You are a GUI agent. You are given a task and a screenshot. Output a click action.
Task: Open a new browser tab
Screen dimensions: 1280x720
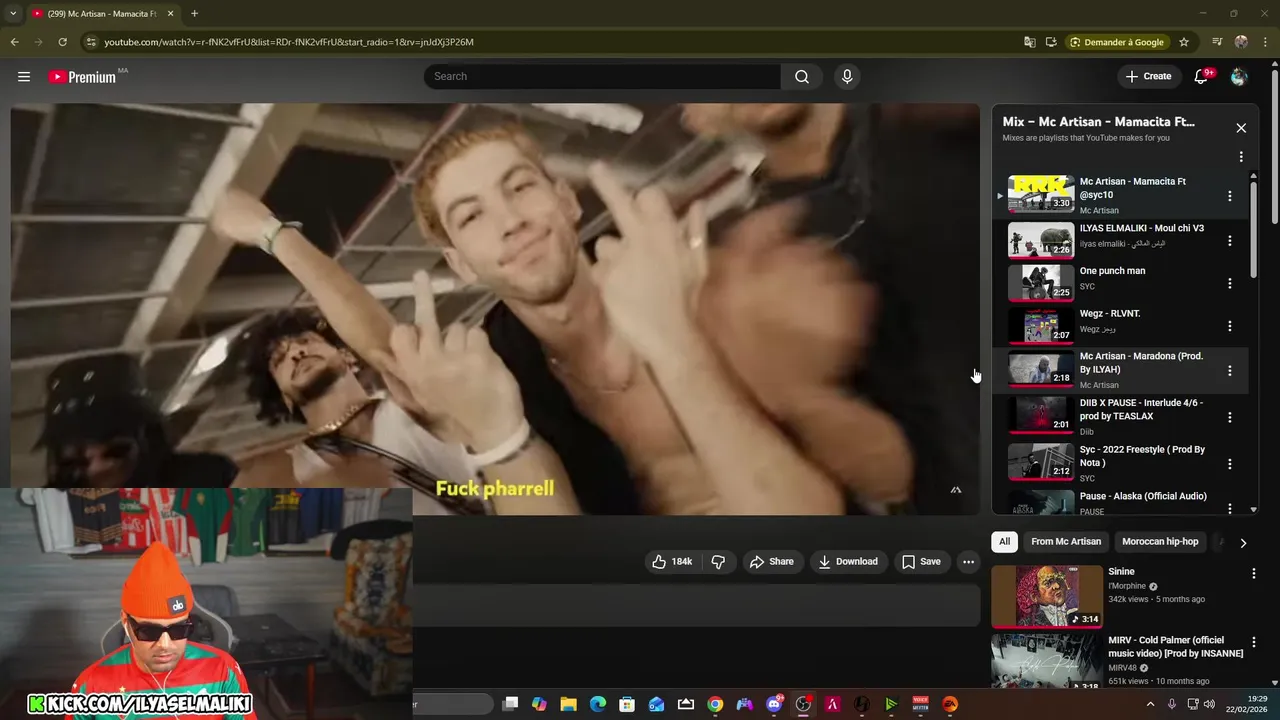[194, 14]
